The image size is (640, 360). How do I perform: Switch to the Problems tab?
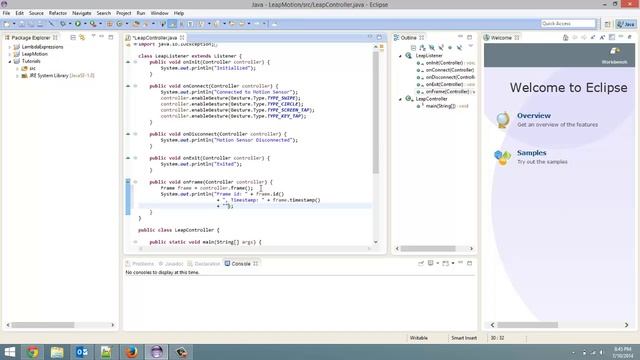tap(140, 264)
